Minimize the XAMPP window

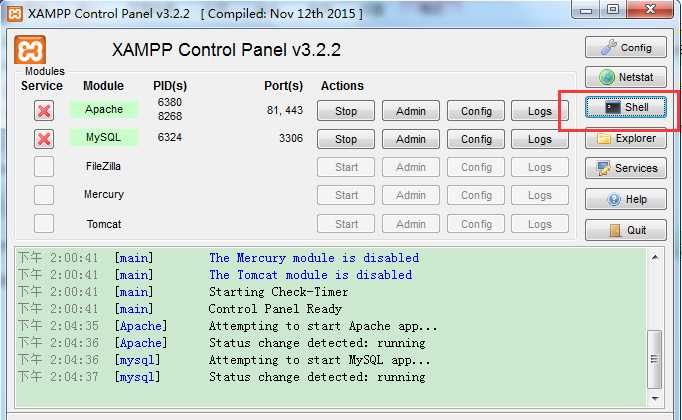pos(586,10)
